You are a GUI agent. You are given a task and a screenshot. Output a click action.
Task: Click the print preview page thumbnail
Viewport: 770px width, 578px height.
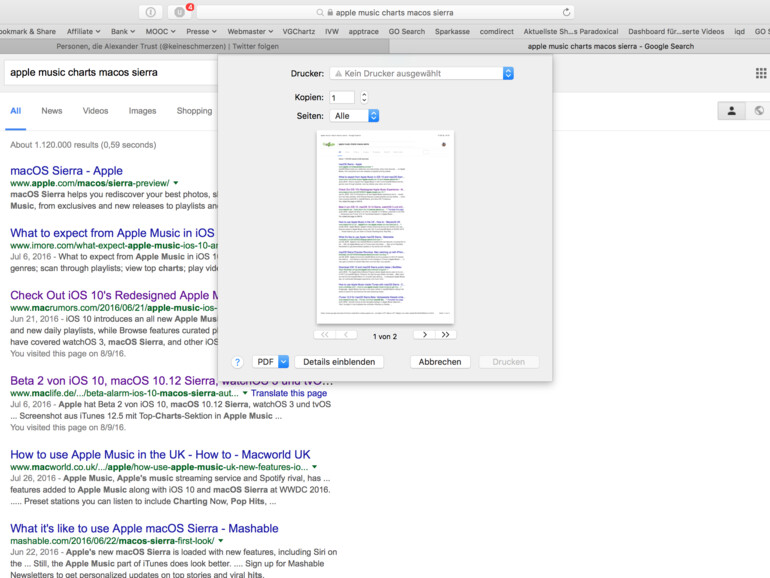[385, 227]
